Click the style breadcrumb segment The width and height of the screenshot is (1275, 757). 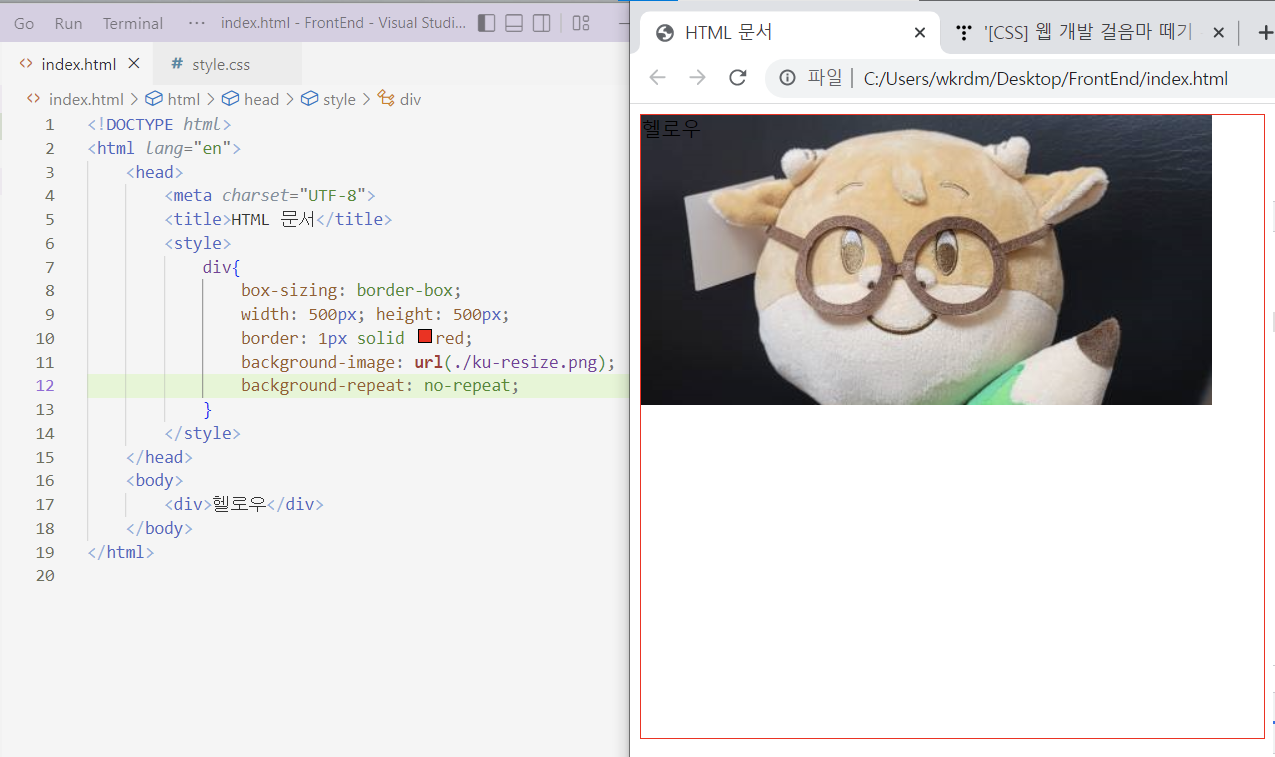click(328, 99)
